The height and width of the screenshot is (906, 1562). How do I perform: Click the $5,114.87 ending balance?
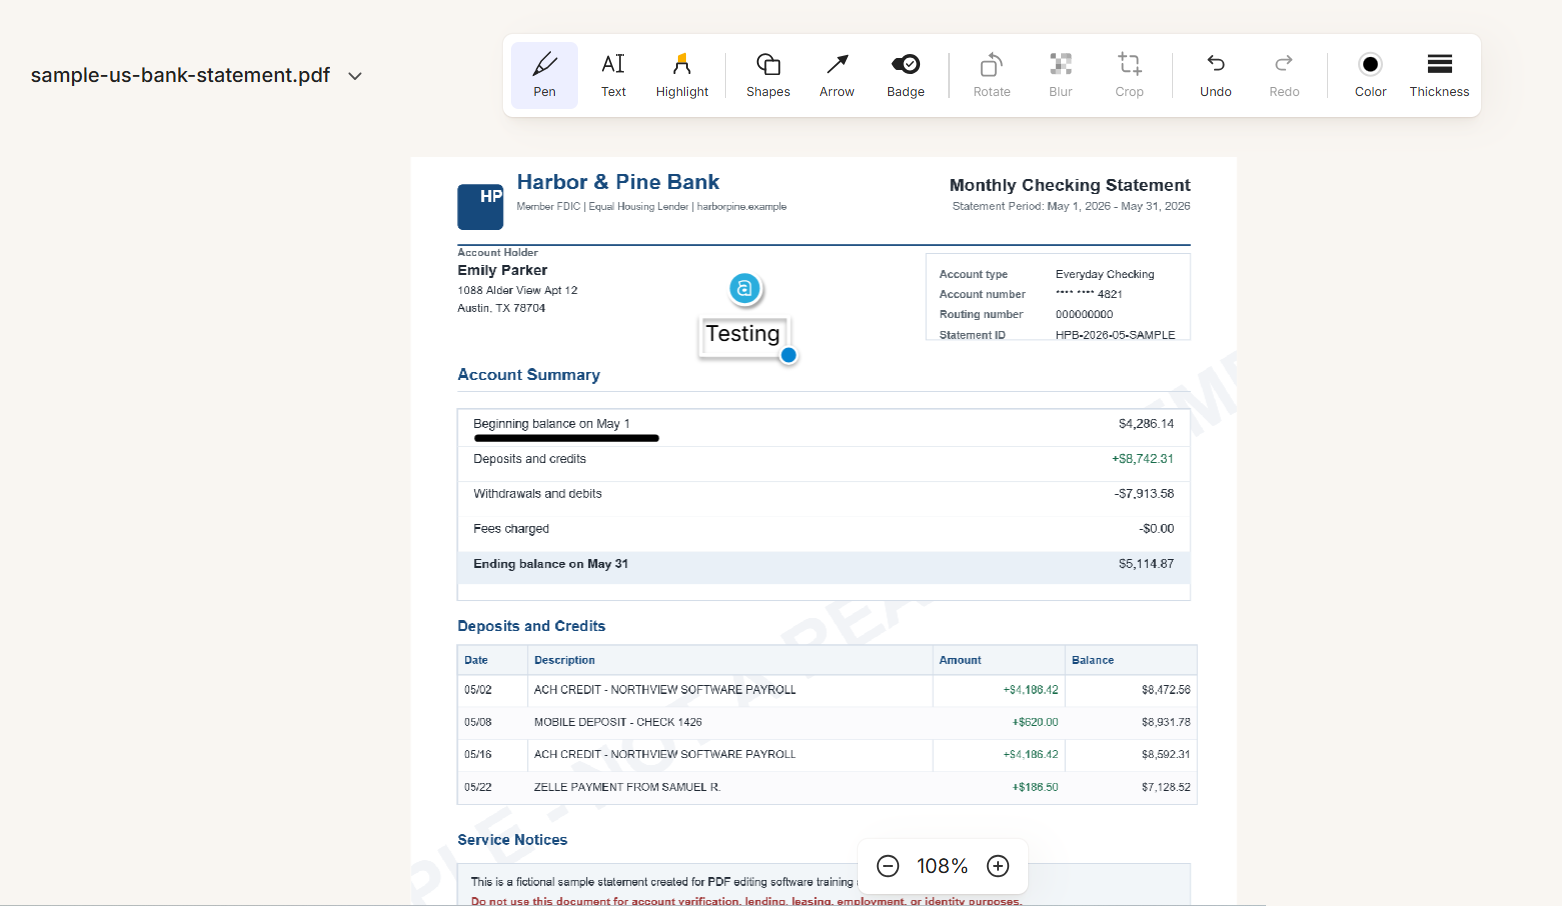coord(1146,564)
